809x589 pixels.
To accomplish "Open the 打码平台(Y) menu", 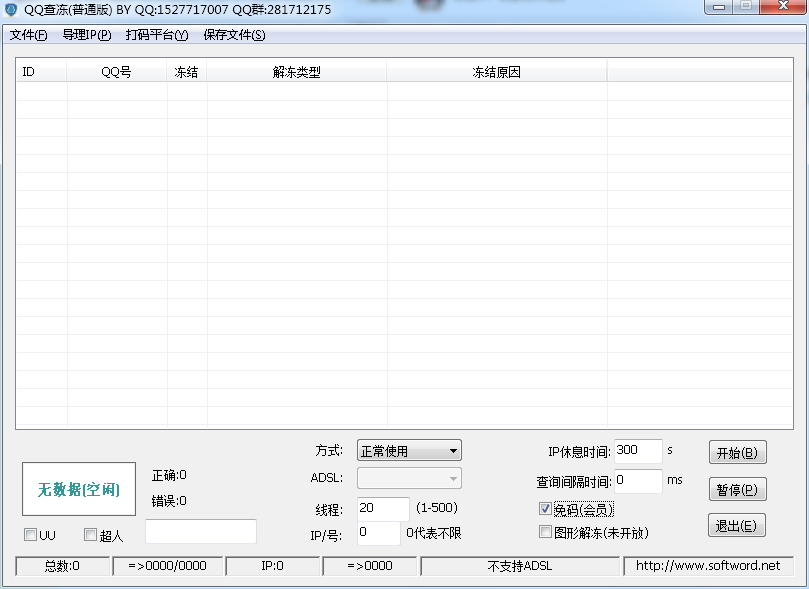I will click(x=157, y=35).
